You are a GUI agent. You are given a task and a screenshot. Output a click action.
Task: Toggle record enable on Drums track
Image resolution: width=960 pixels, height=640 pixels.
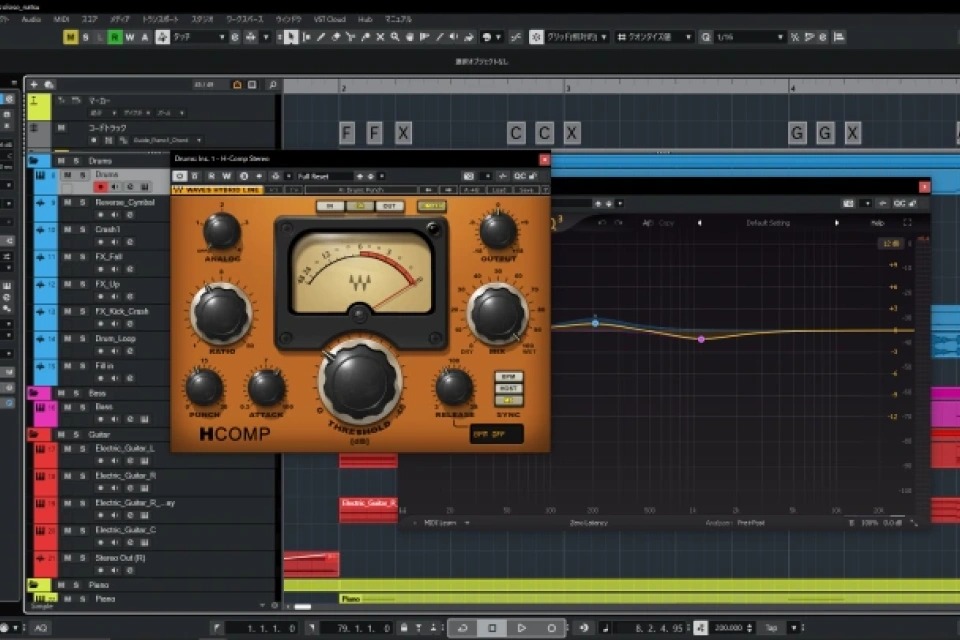[101, 187]
